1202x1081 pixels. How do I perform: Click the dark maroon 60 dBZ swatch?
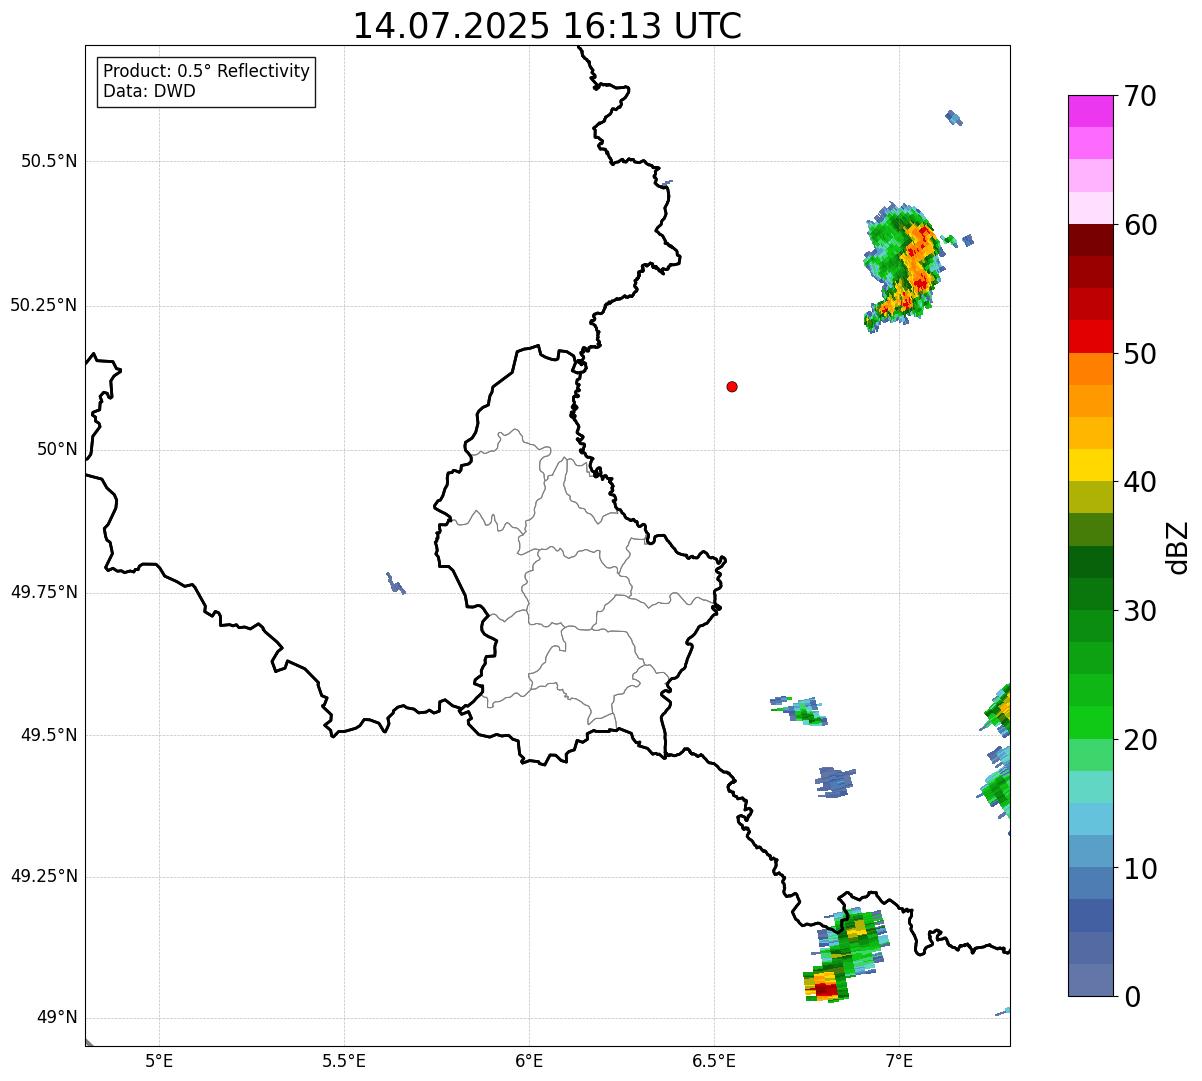1090,240
